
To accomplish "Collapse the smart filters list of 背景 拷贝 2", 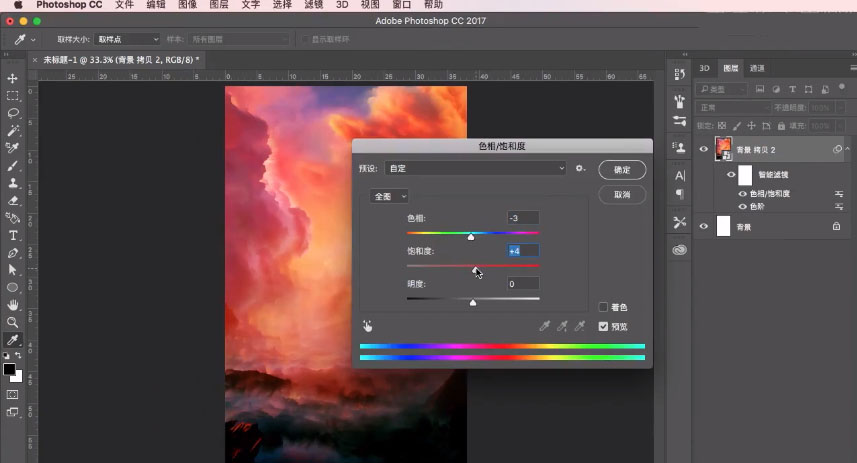I will (x=847, y=149).
